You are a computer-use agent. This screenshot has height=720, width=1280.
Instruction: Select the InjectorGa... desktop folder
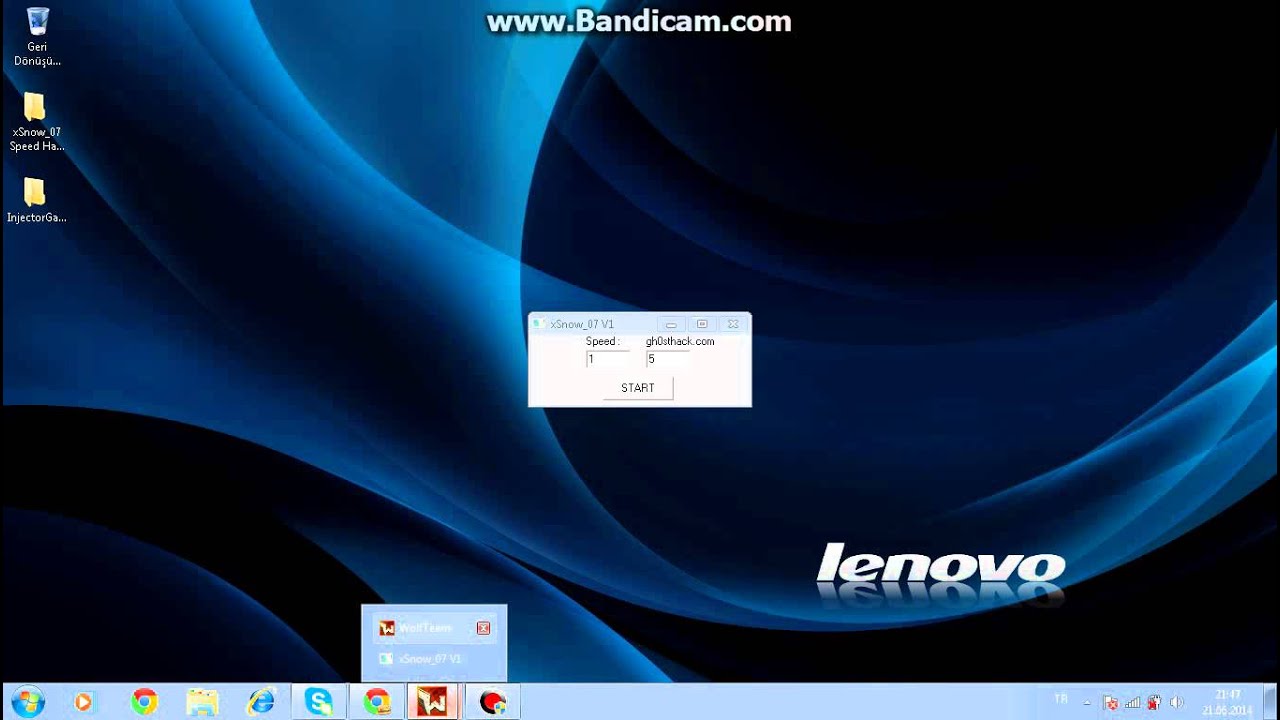36,200
